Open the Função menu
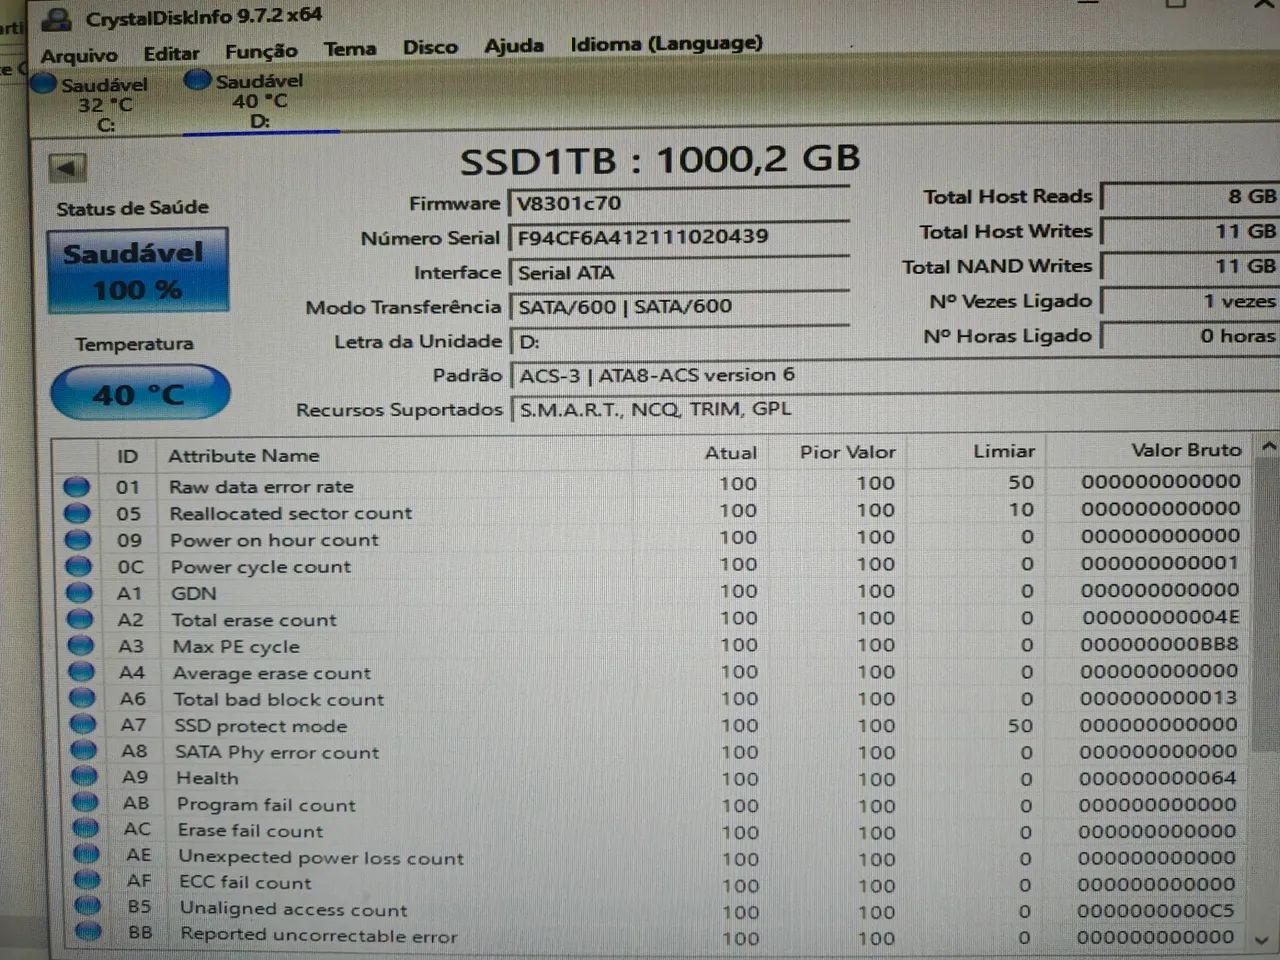The image size is (1280, 960). pyautogui.click(x=261, y=51)
